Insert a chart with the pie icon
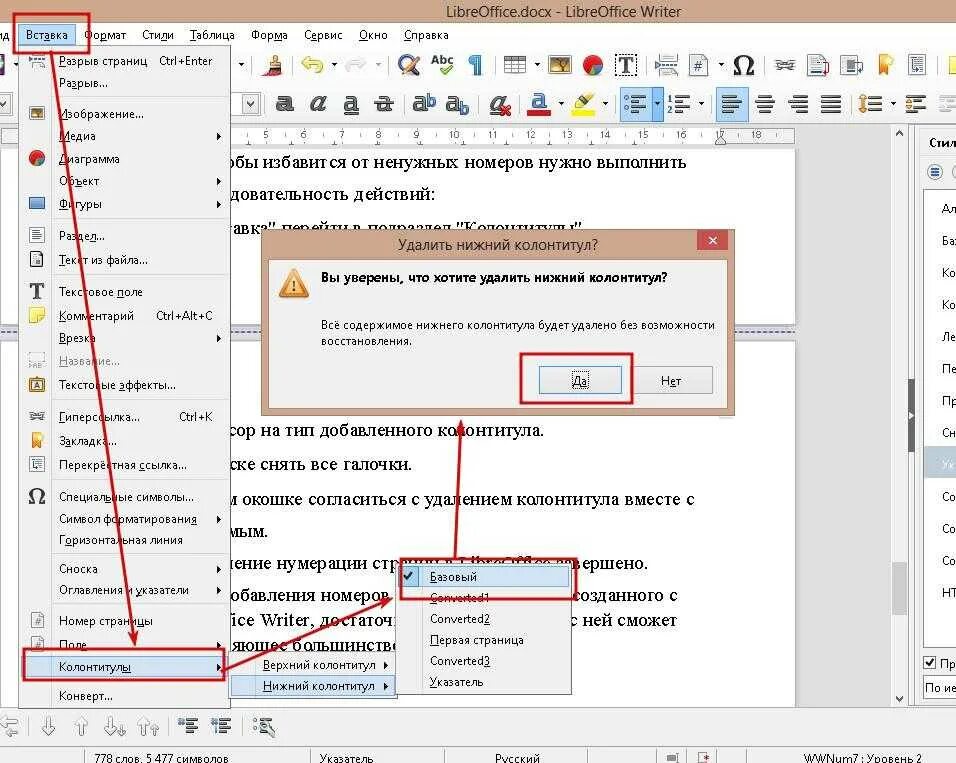Screen dimensions: 956x763 click(x=592, y=65)
